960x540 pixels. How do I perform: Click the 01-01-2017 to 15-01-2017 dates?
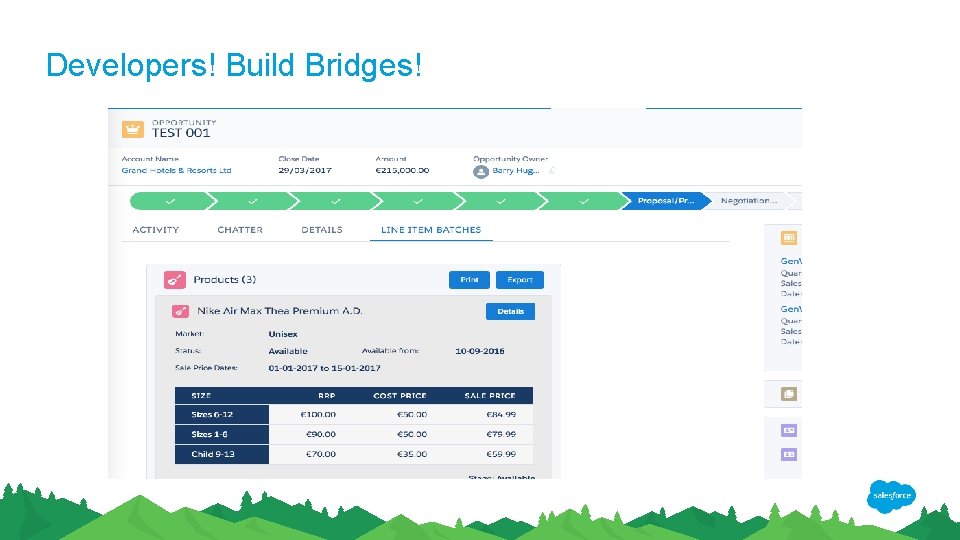point(324,368)
